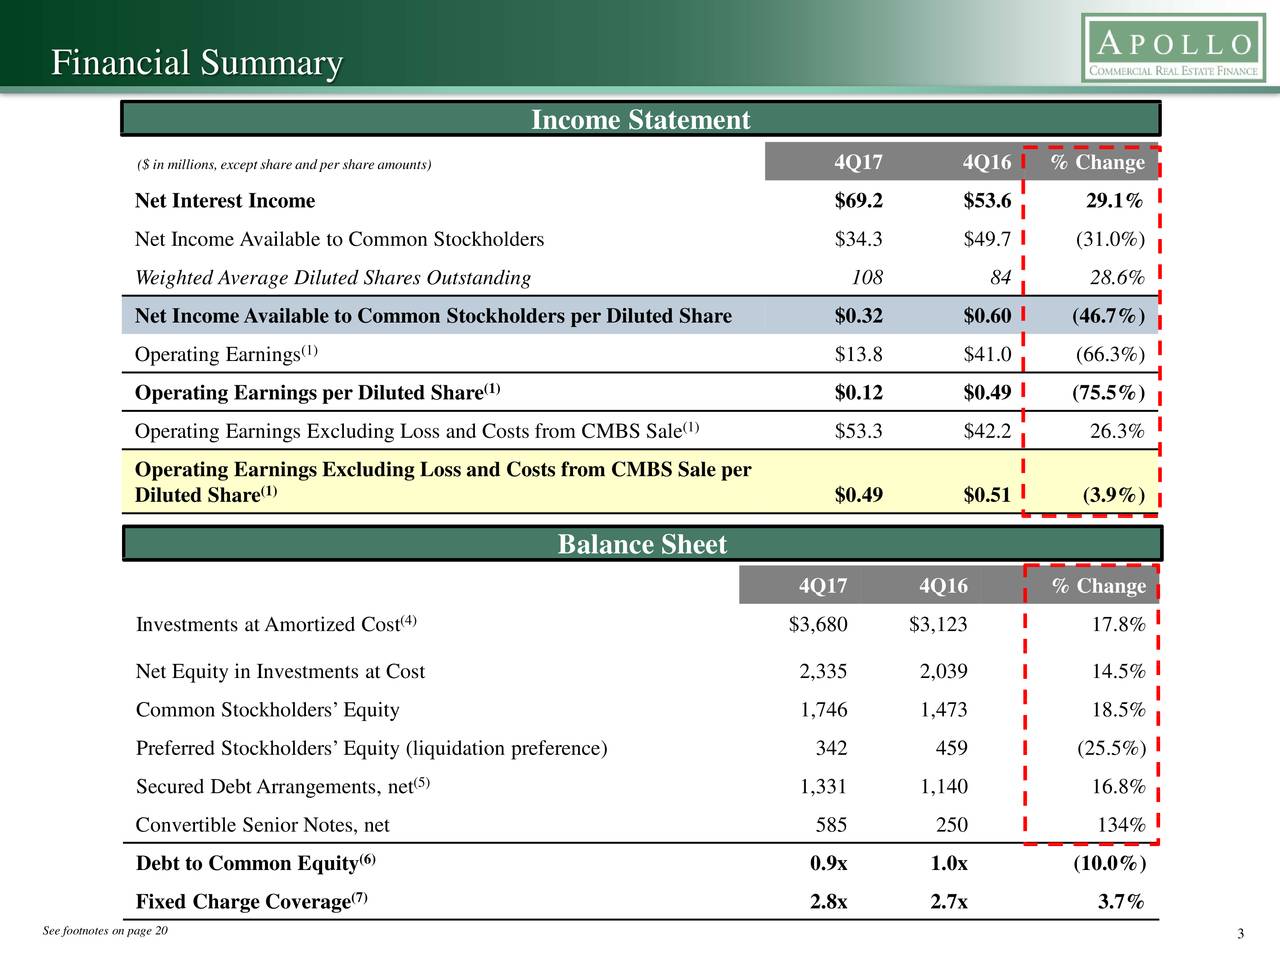Select the 1,746 common equity value
This screenshot has height=960, width=1280.
click(823, 710)
